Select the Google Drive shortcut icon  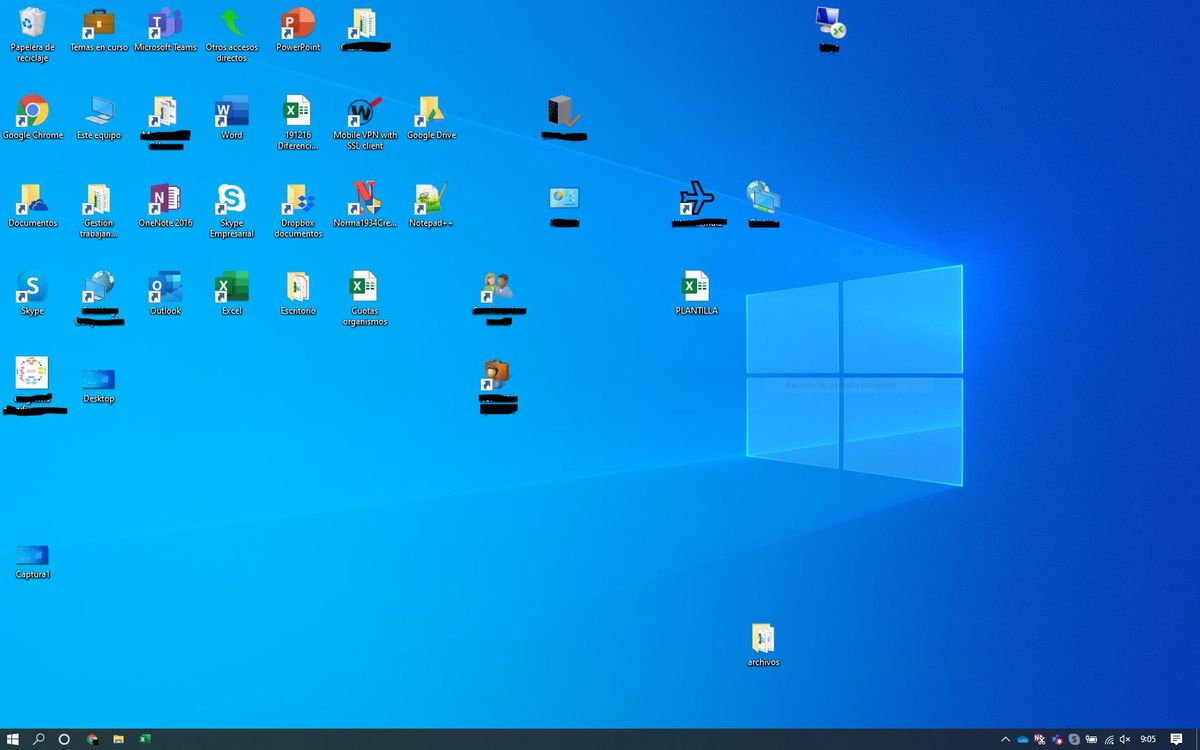[x=431, y=118]
